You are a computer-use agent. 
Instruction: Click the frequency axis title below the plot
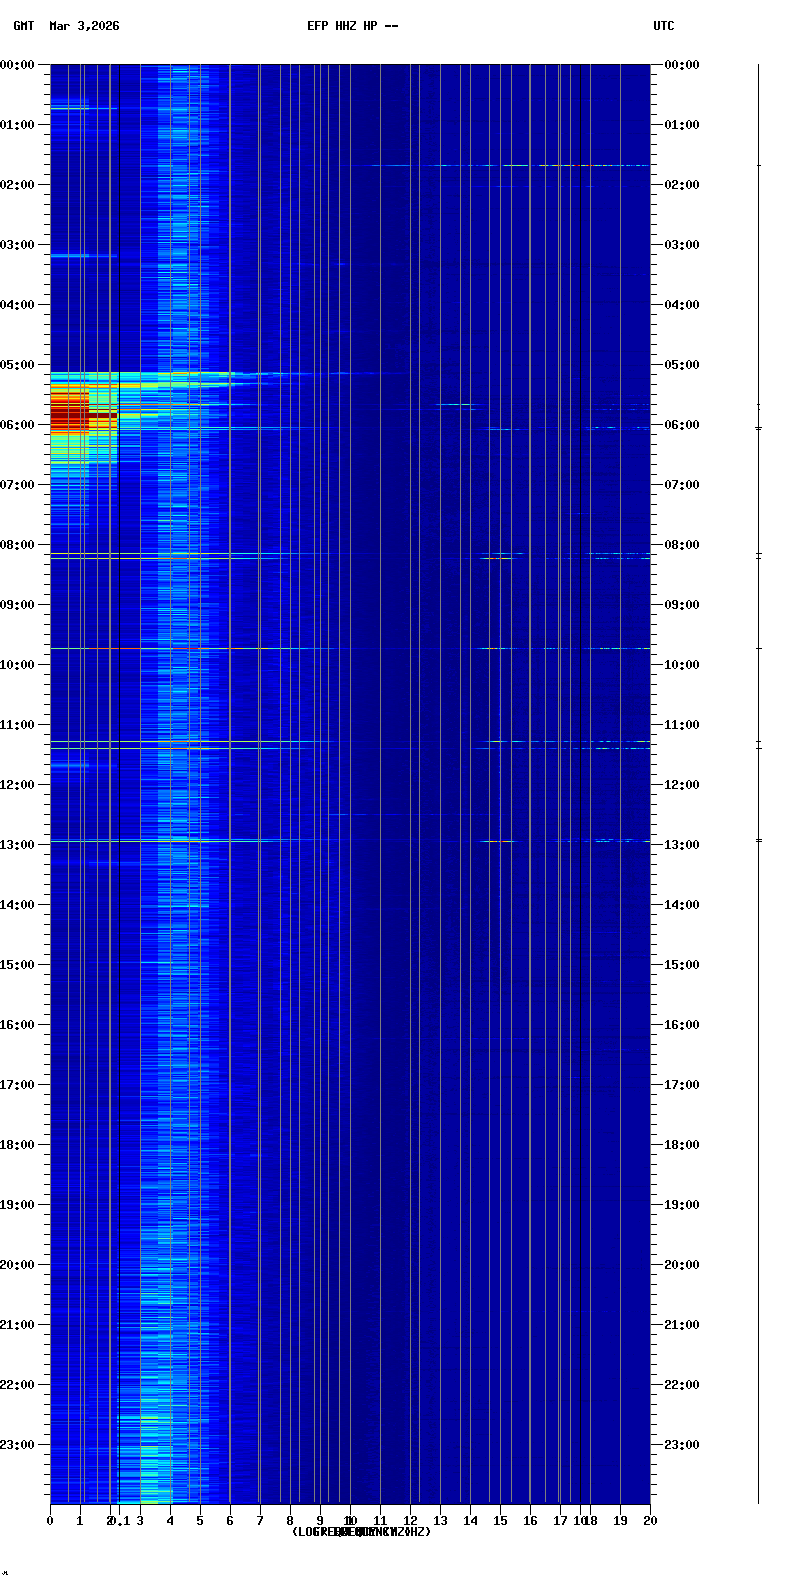pyautogui.click(x=361, y=1532)
